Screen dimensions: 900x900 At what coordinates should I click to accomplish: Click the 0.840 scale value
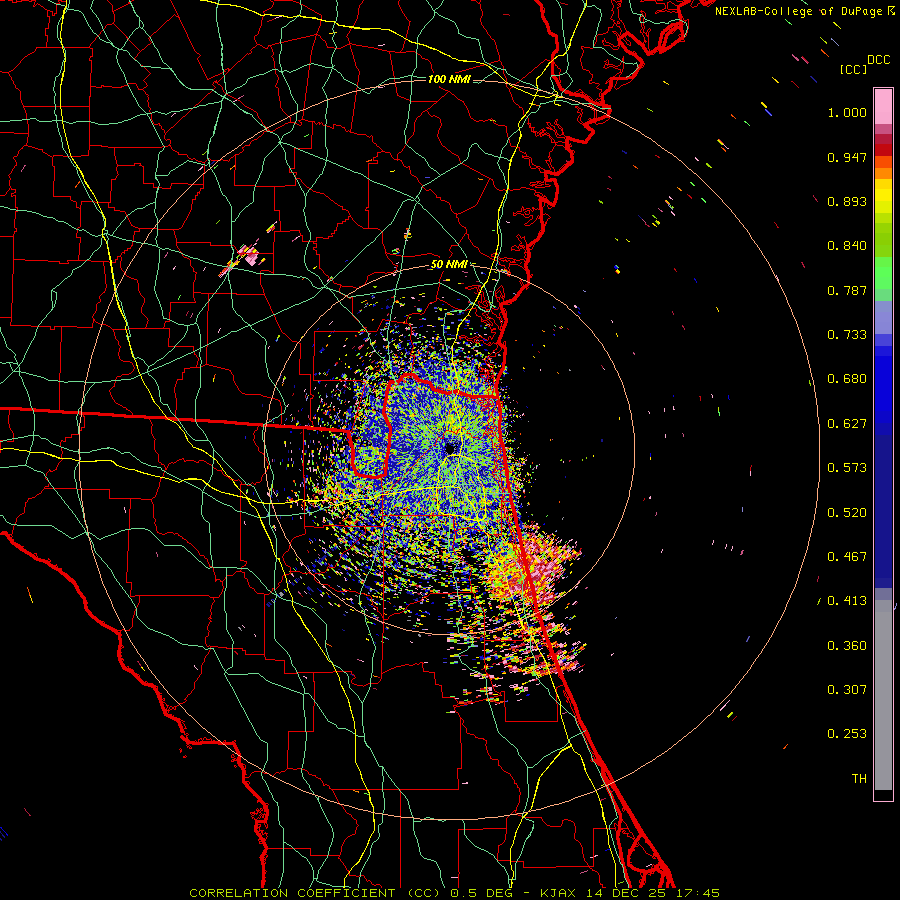click(x=847, y=246)
